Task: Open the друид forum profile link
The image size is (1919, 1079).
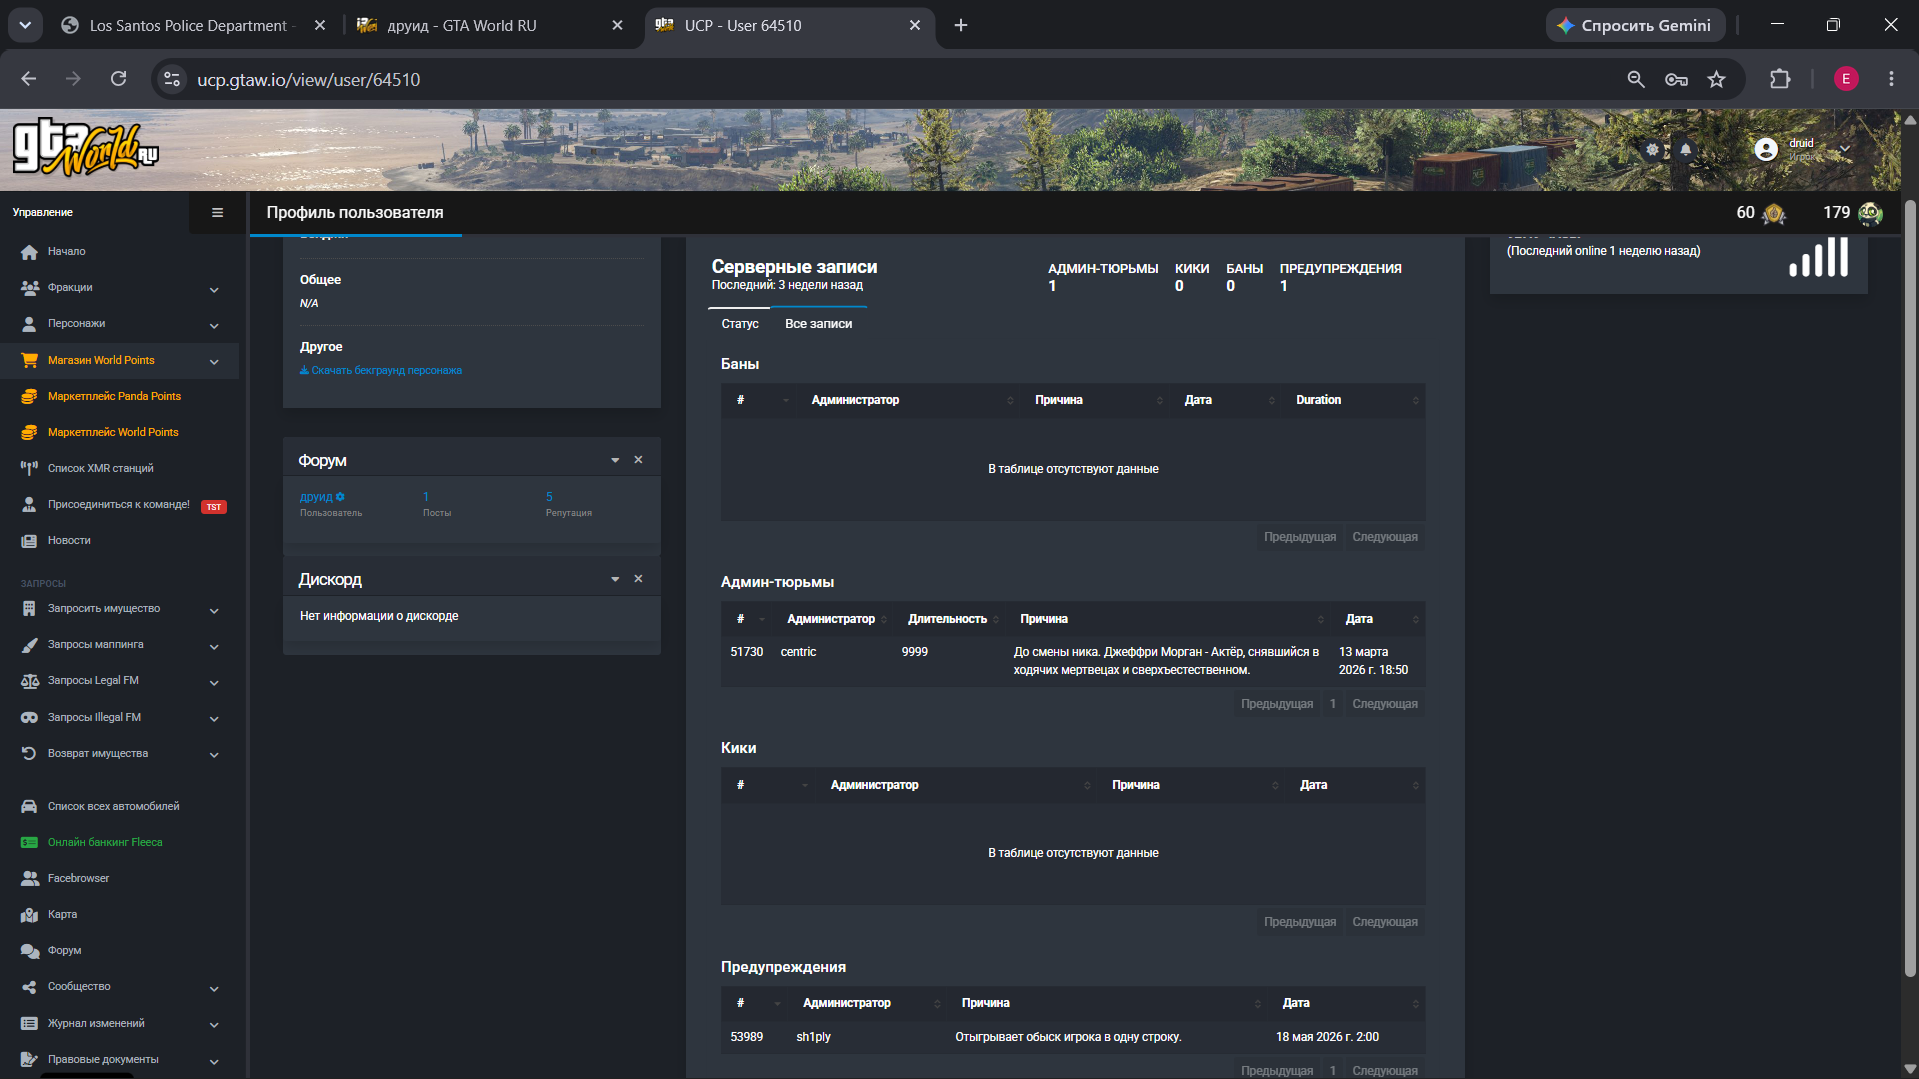Action: pos(316,497)
